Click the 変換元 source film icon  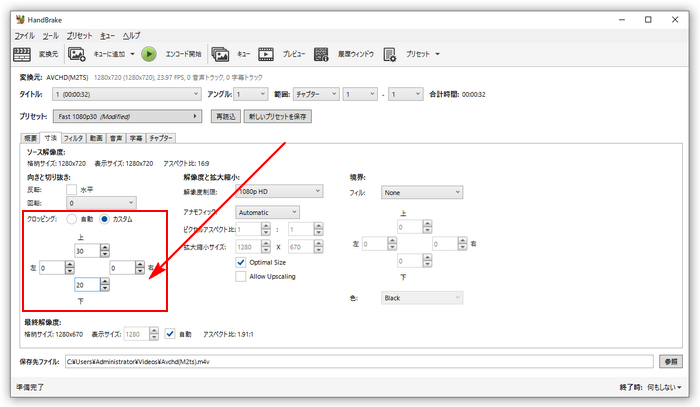(x=21, y=54)
